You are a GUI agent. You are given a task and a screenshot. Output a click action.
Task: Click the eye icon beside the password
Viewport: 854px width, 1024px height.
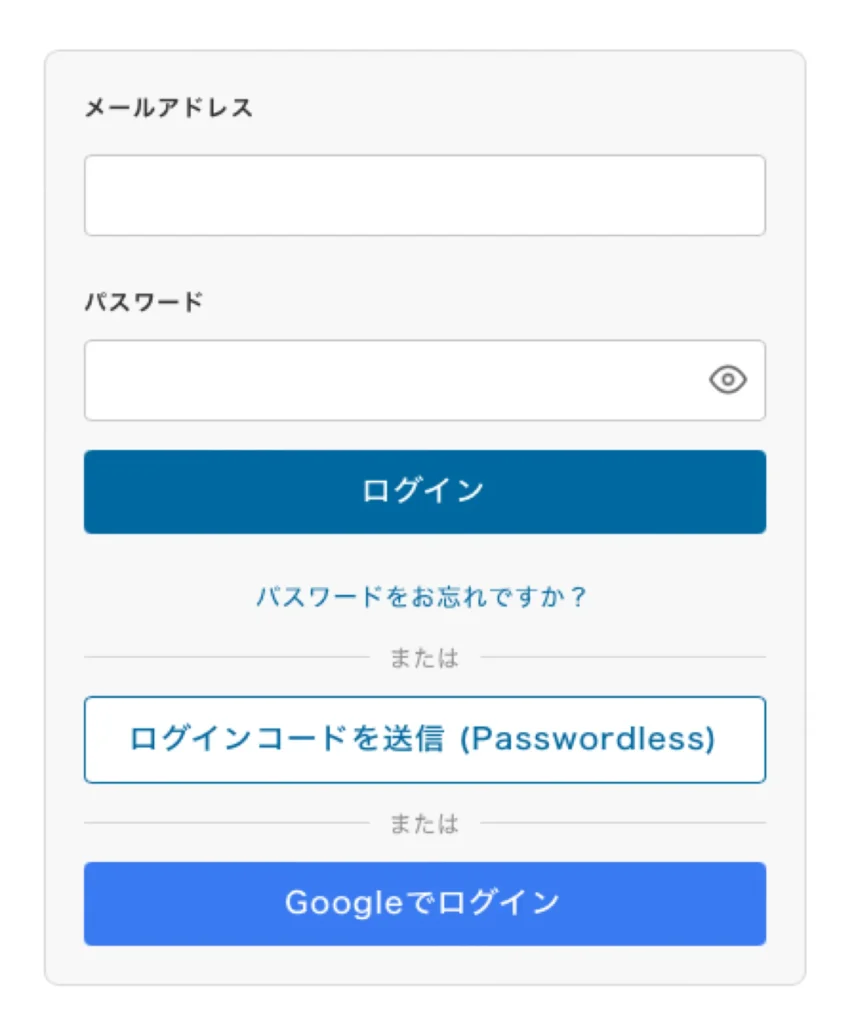pos(728,380)
